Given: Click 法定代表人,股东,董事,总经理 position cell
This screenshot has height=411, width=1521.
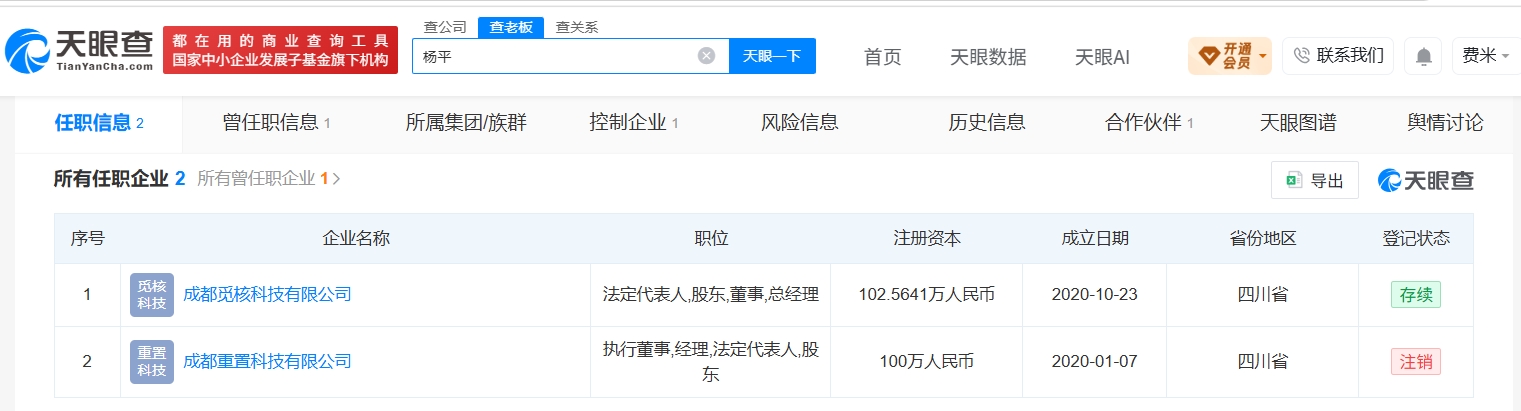Looking at the screenshot, I should pos(711,295).
